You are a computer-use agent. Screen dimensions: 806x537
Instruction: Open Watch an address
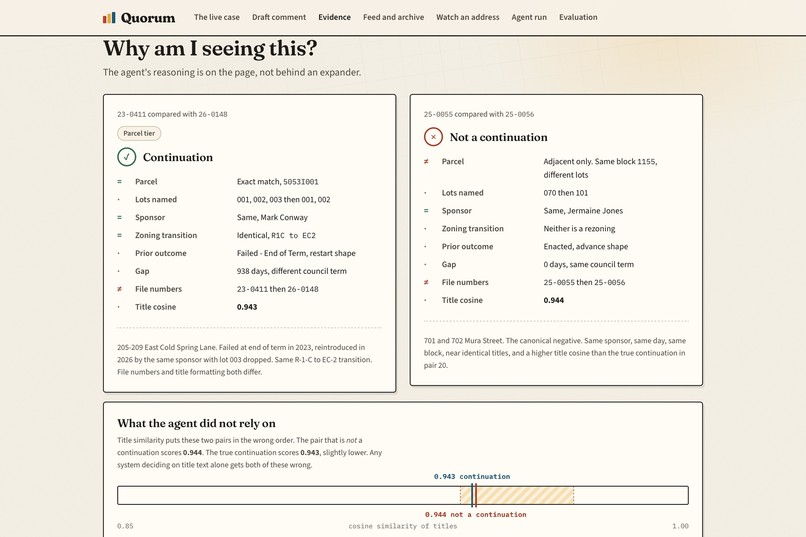(468, 17)
